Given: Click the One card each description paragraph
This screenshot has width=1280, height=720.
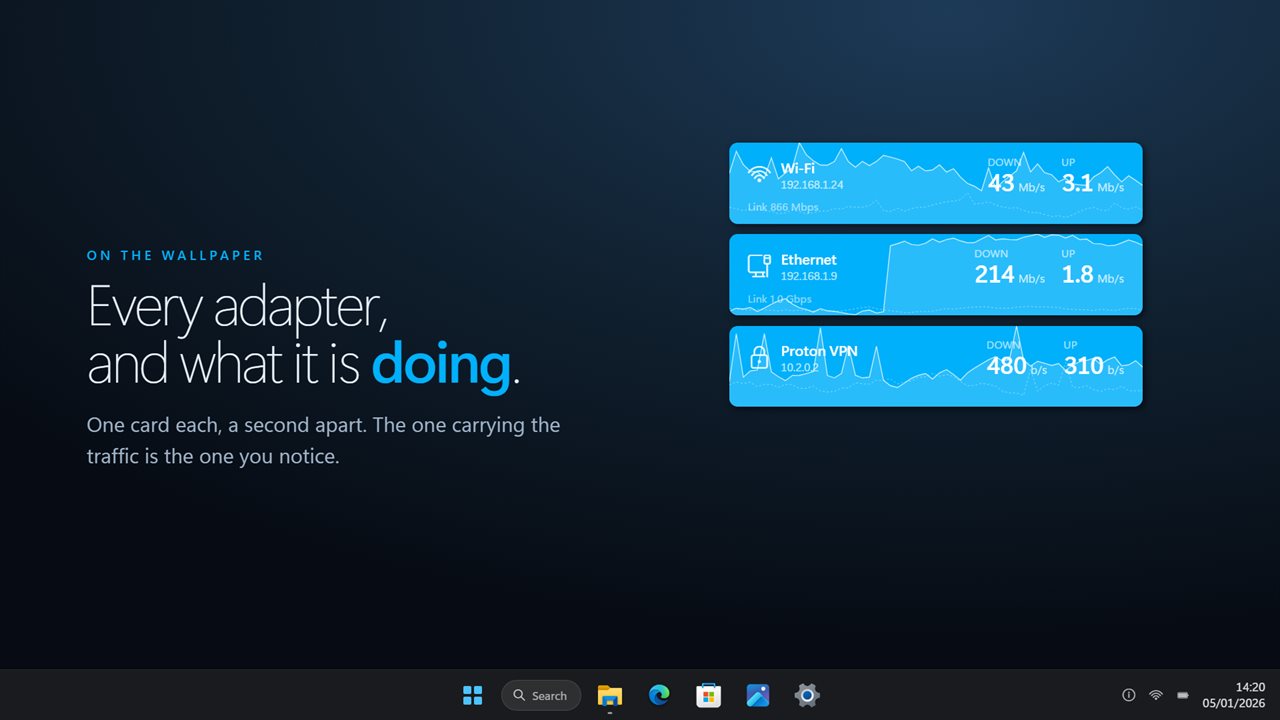Looking at the screenshot, I should [323, 441].
